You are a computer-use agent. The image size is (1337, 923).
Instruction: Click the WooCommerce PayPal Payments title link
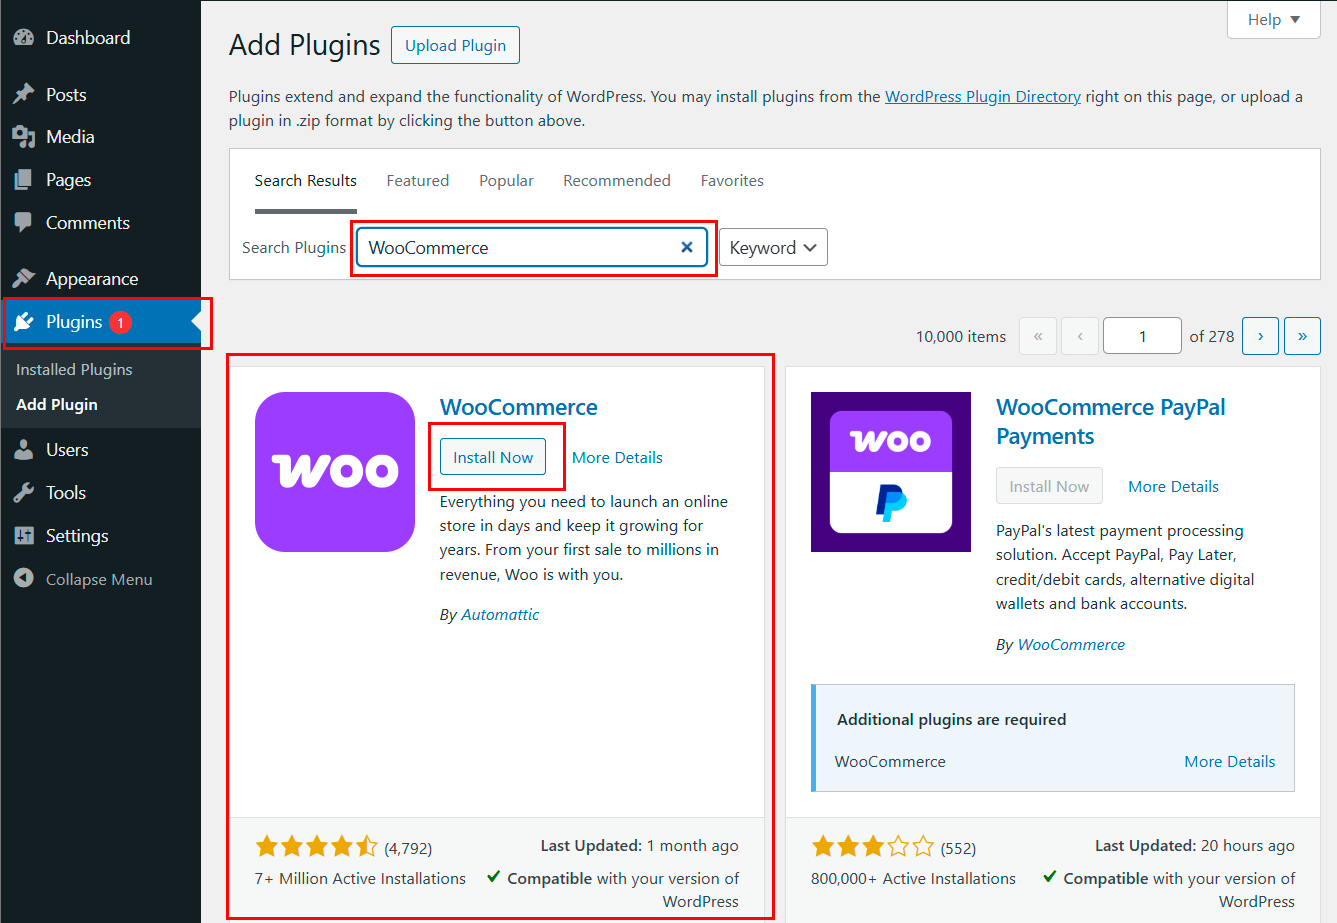click(x=1111, y=422)
